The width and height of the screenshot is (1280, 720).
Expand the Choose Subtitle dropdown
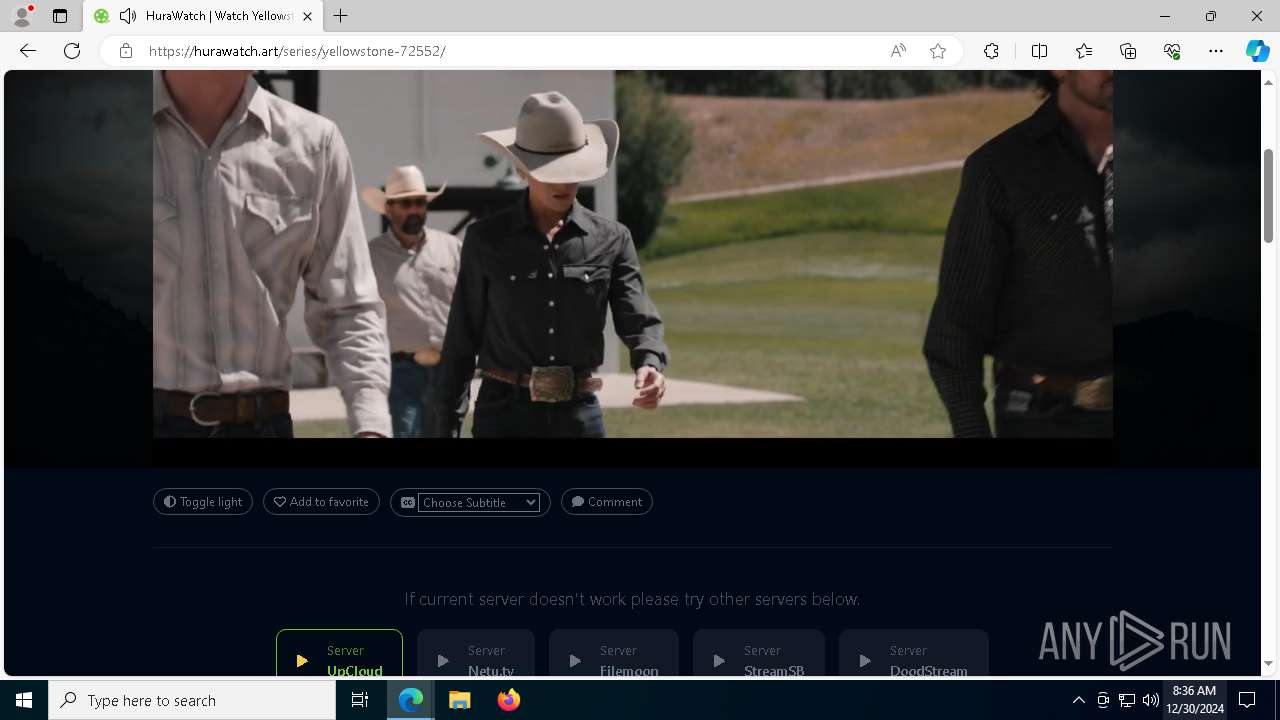tap(479, 502)
